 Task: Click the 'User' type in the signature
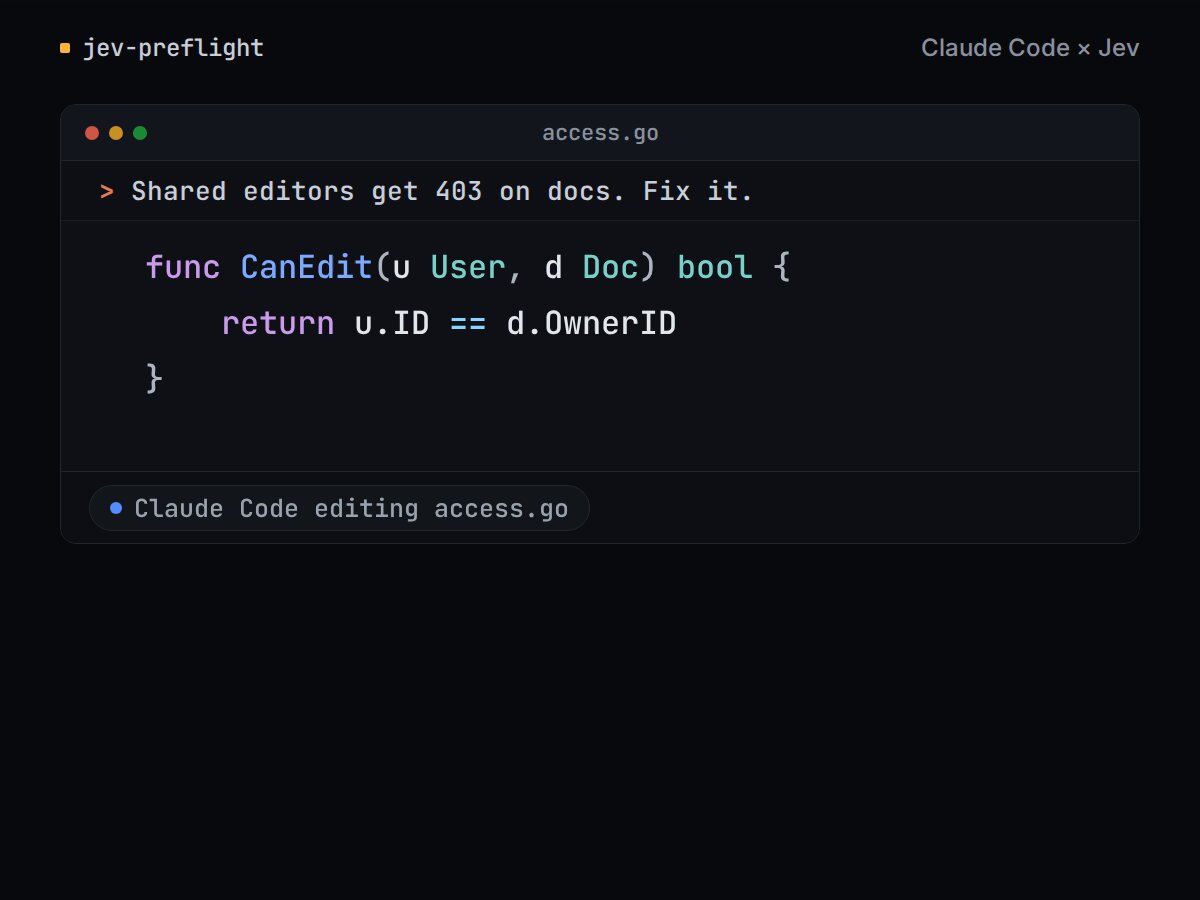[x=468, y=268]
